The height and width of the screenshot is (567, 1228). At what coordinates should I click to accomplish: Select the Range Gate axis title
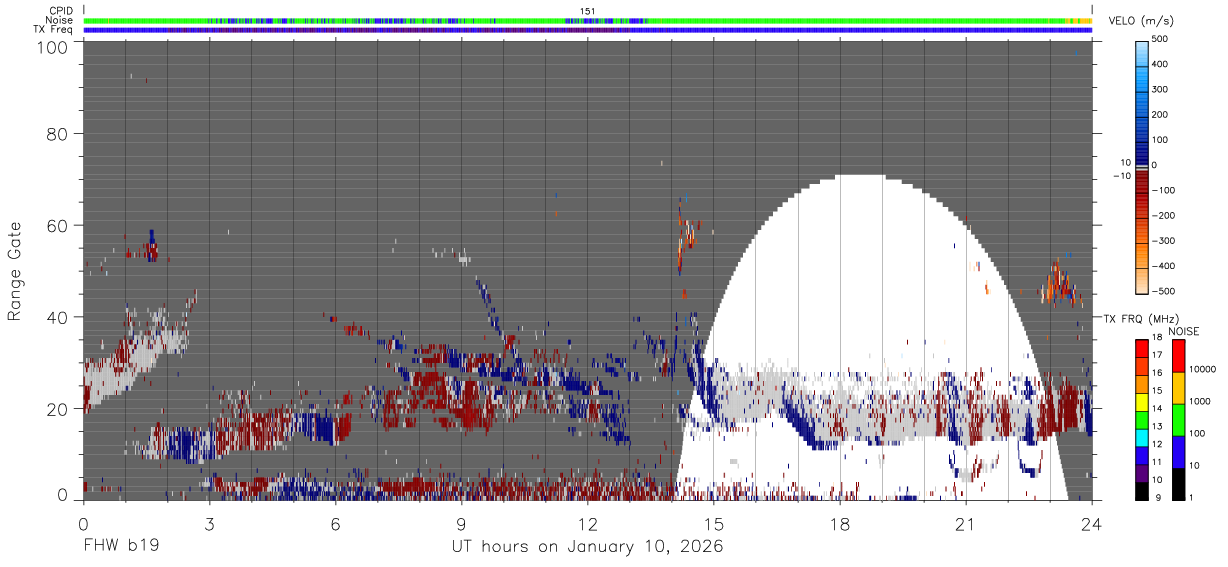tap(15, 271)
